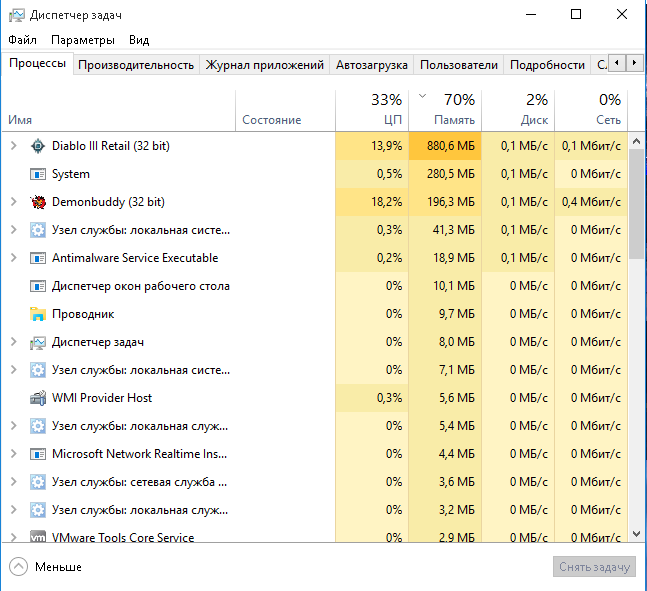Expand the 41,3 МБ Узел службы row
The height and width of the screenshot is (591, 647).
tap(14, 230)
